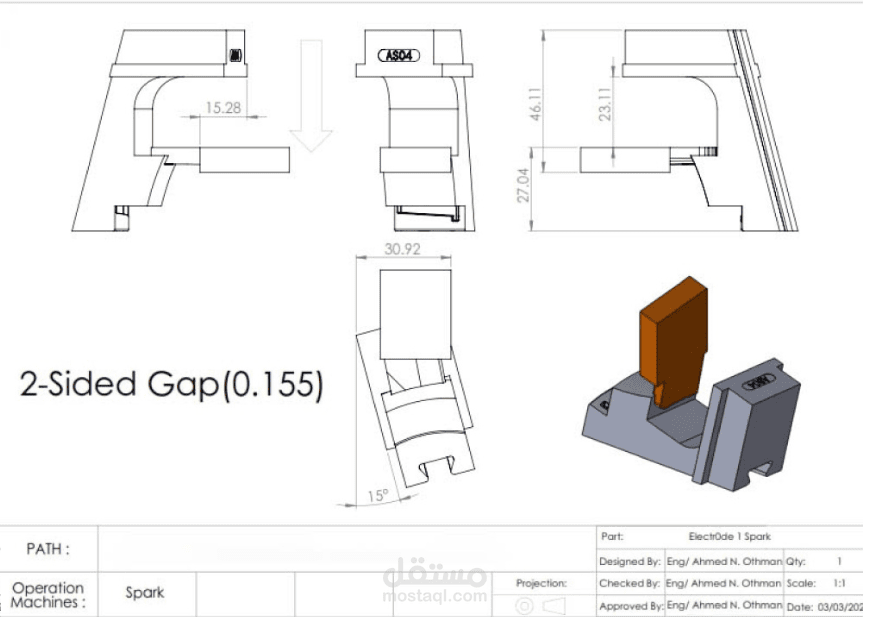Click the Qty: label
The width and height of the screenshot is (870, 617).
(796, 562)
